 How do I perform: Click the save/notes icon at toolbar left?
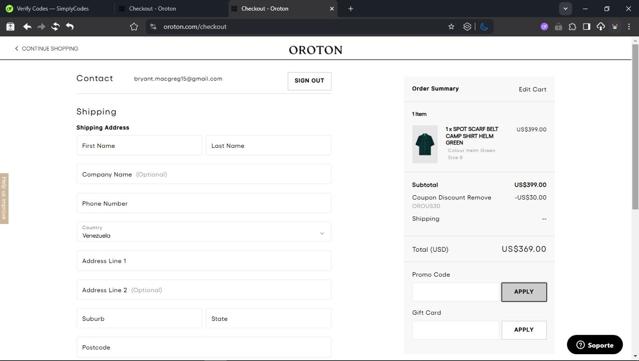[x=10, y=26]
